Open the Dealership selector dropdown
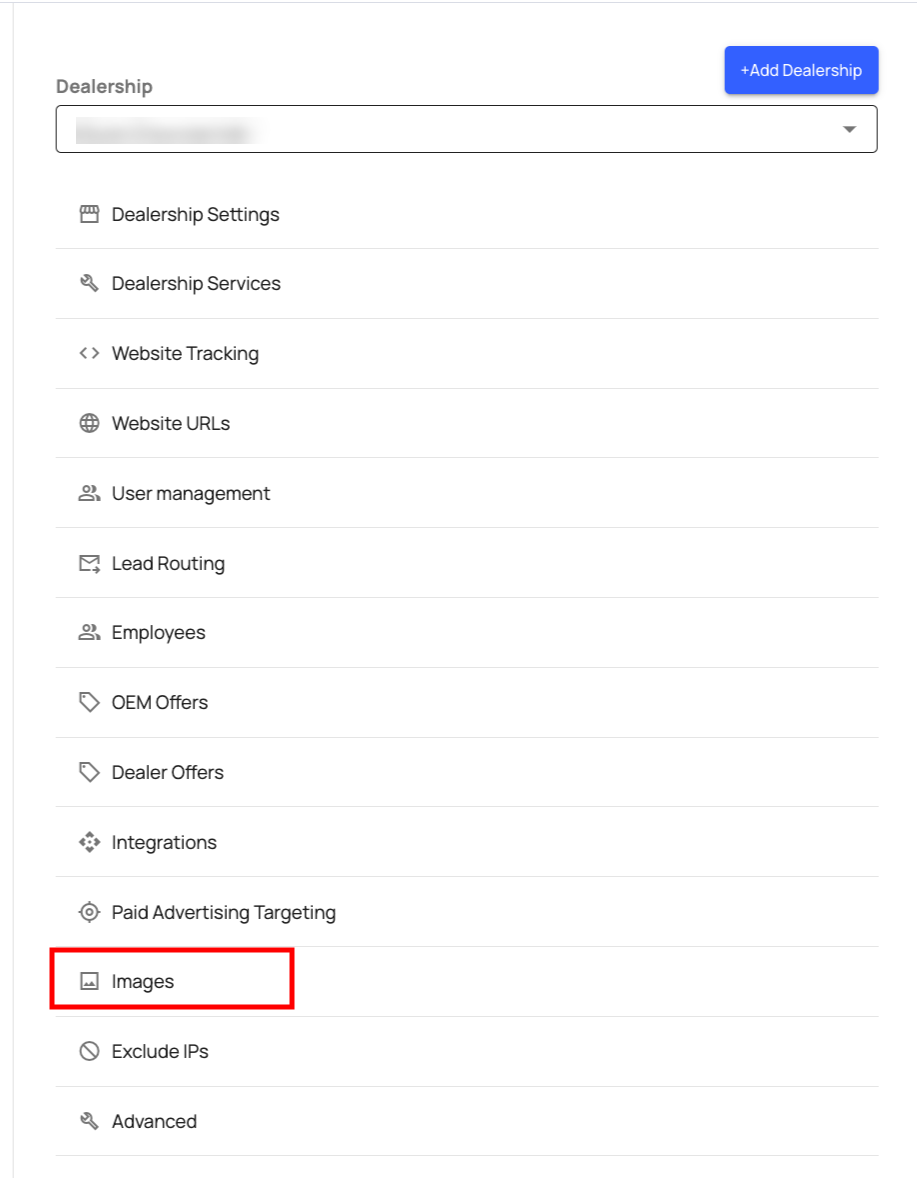 [x=465, y=128]
